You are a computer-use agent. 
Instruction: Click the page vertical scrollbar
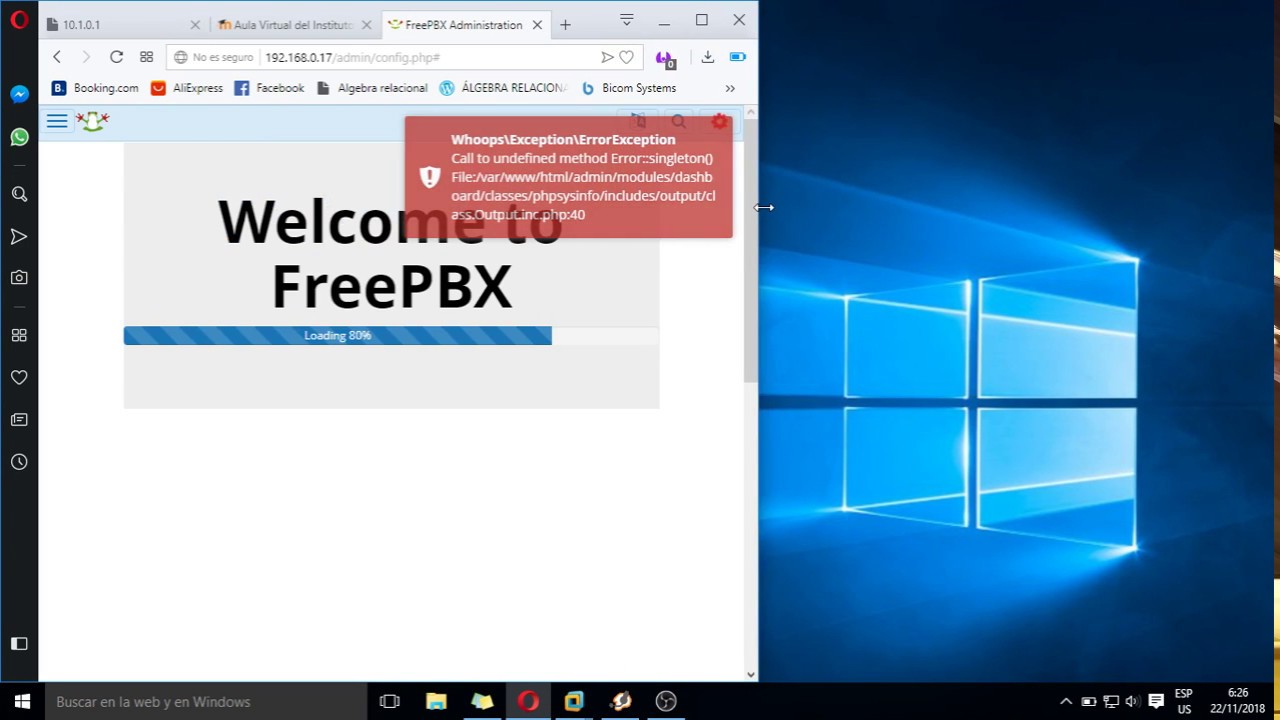pyautogui.click(x=751, y=250)
